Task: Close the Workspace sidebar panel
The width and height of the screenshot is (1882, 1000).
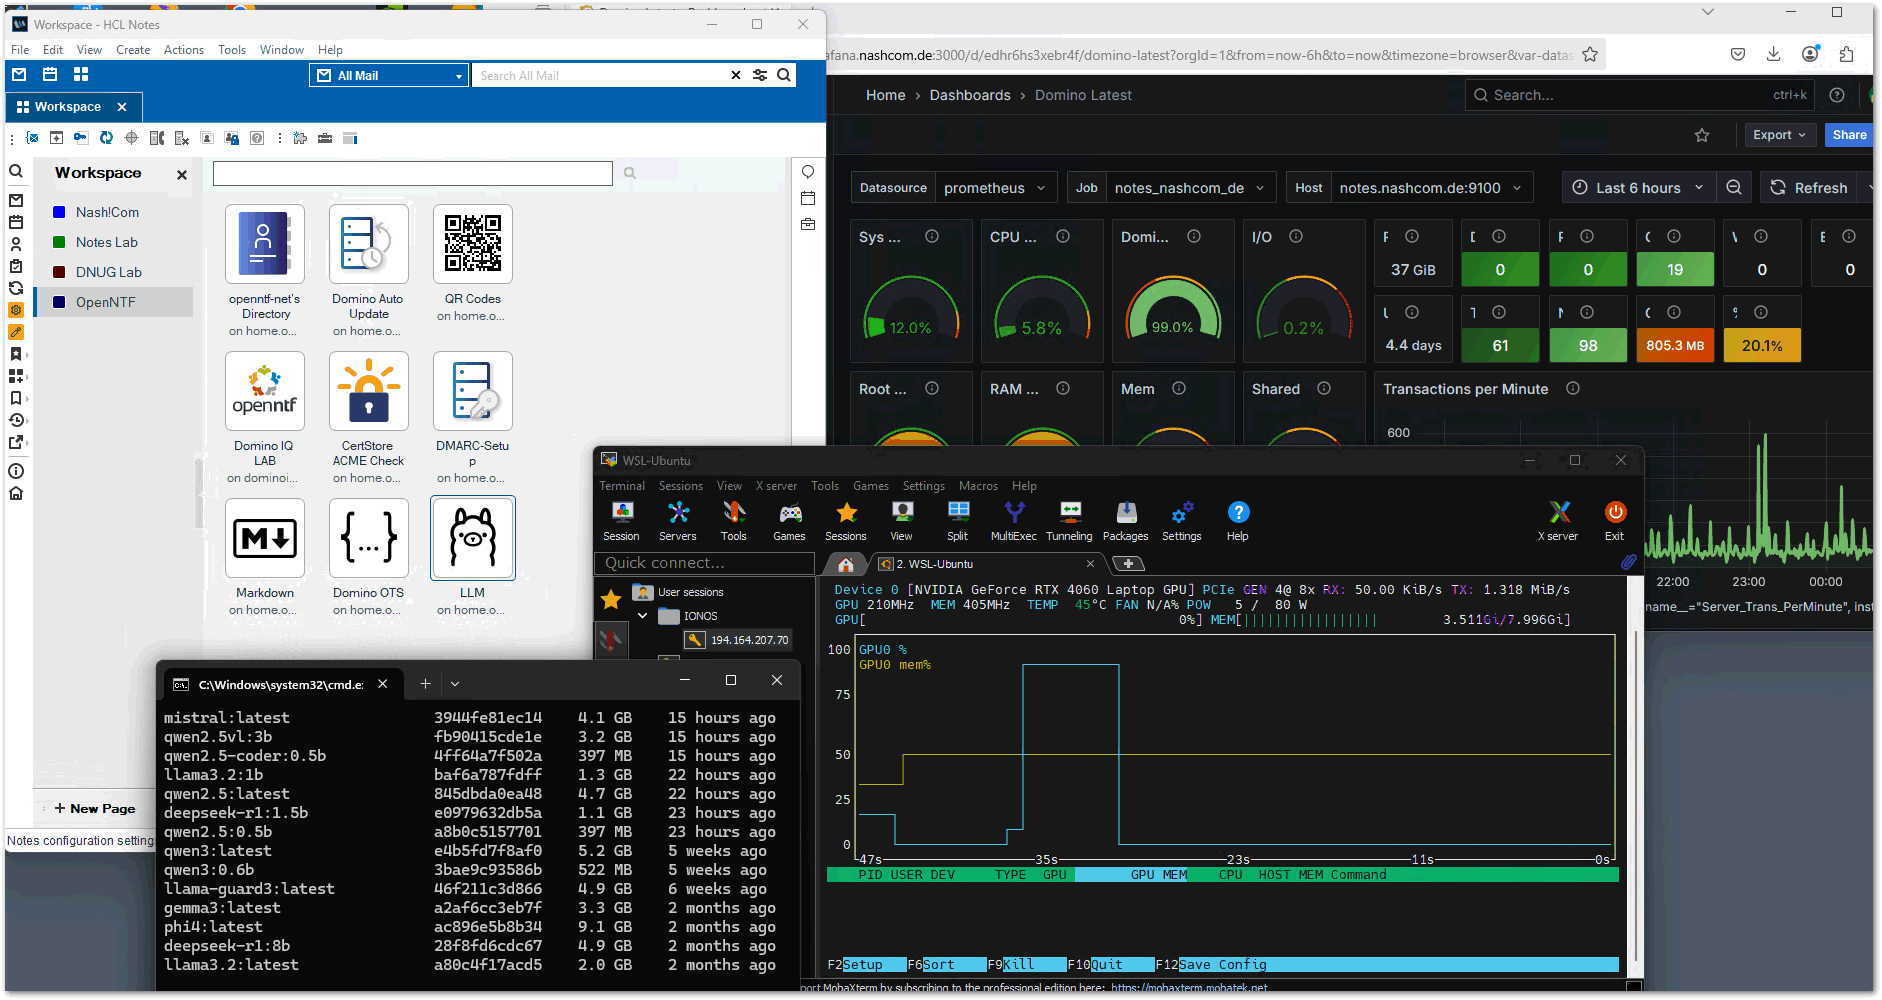Action: pyautogui.click(x=182, y=174)
